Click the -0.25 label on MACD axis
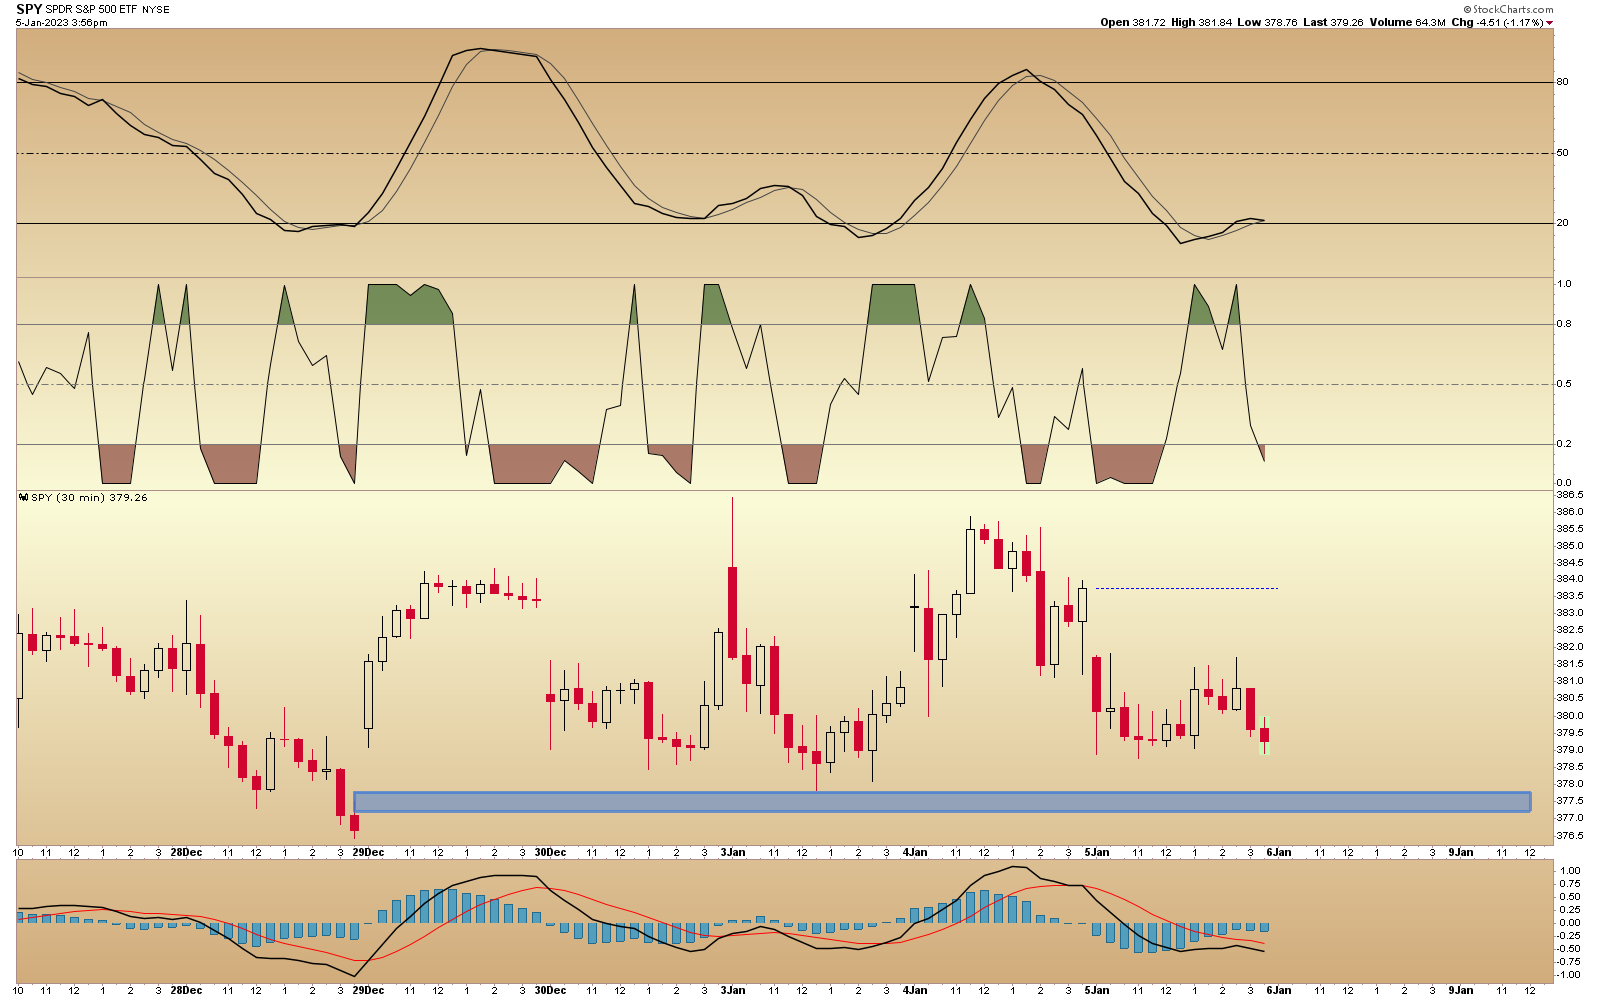 tap(1568, 936)
